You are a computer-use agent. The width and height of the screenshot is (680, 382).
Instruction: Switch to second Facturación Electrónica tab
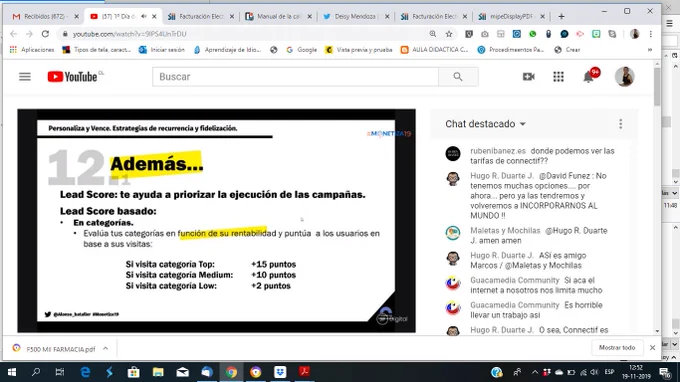point(434,16)
